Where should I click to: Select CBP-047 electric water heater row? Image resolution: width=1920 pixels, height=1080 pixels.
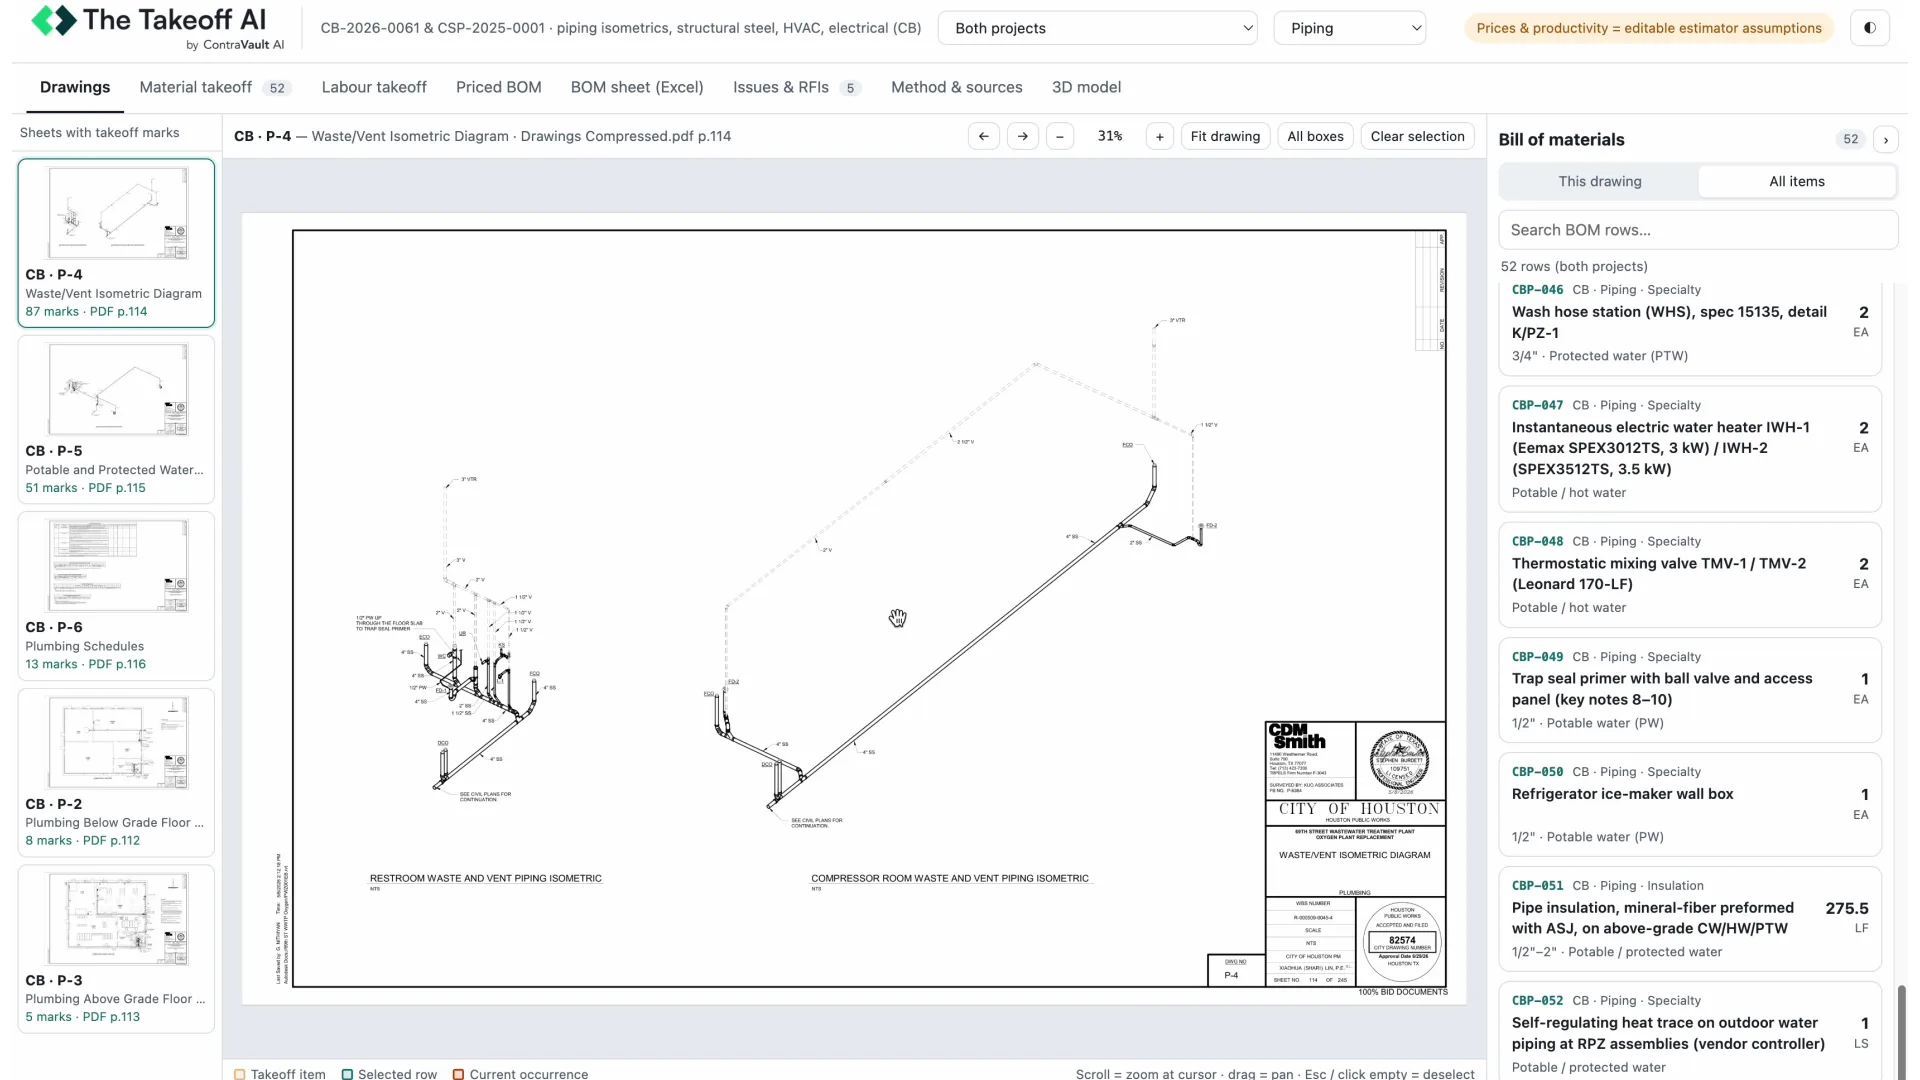coord(1690,449)
